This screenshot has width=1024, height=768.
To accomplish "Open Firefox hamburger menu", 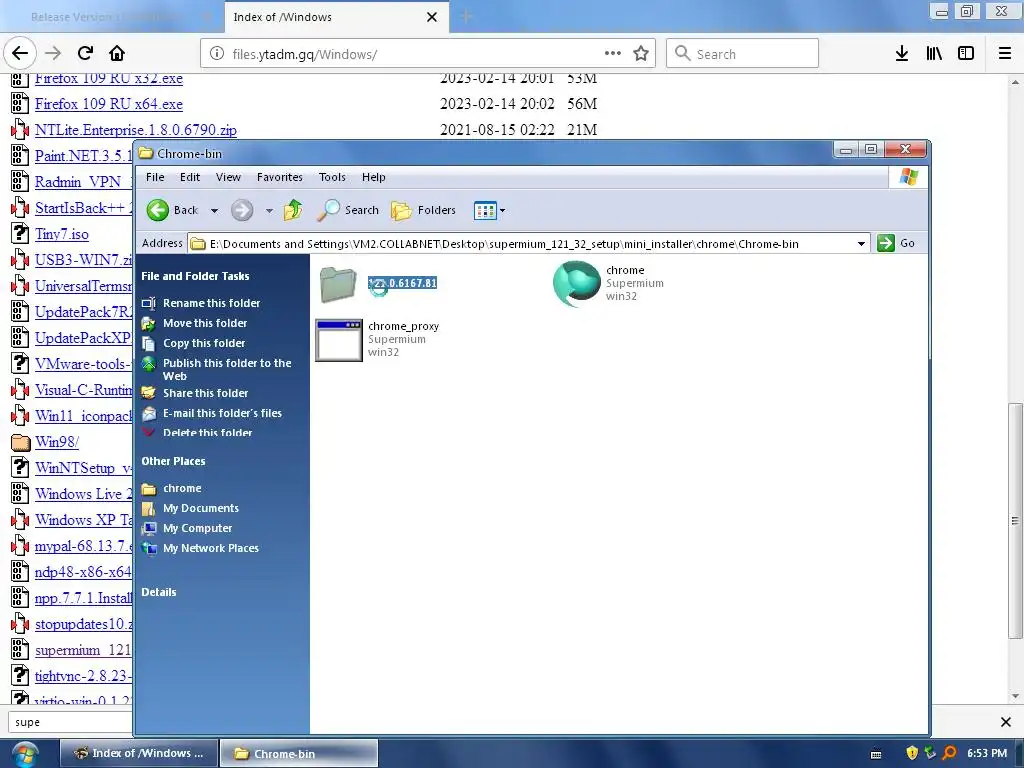I will [1005, 54].
